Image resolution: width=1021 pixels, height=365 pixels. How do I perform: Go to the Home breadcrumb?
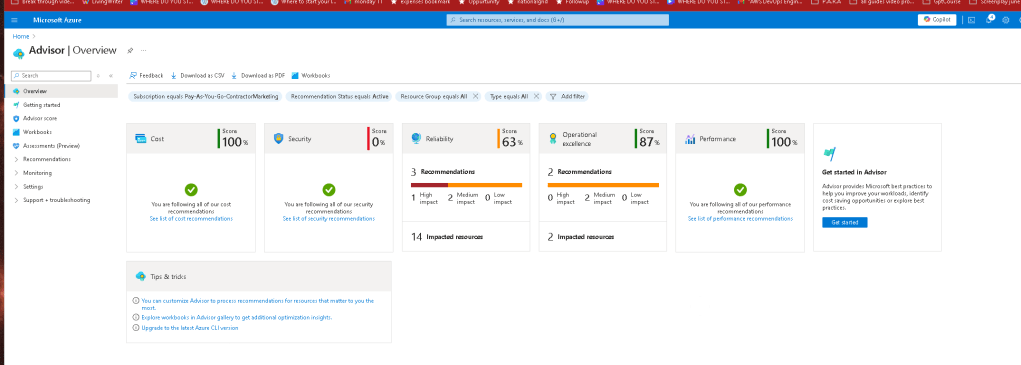click(20, 36)
